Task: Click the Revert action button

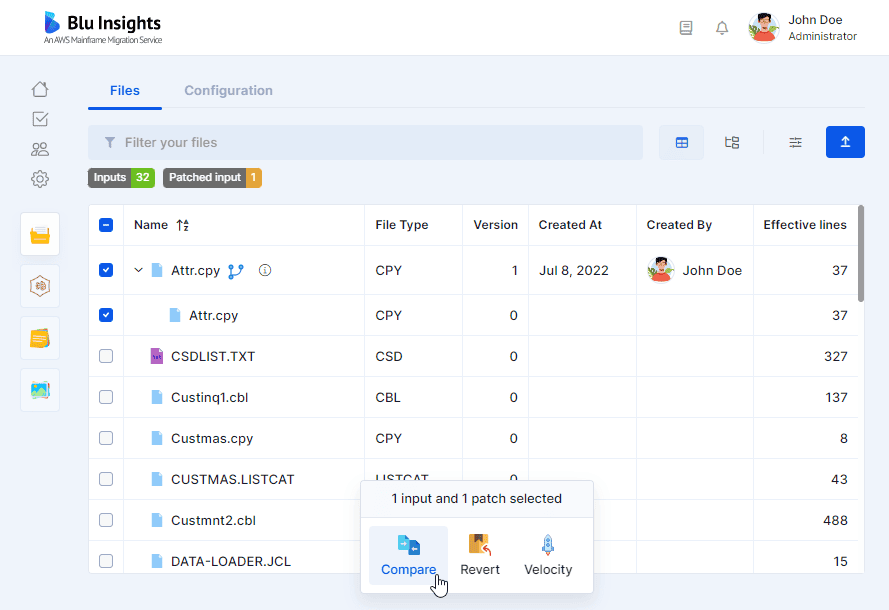Action: [480, 555]
